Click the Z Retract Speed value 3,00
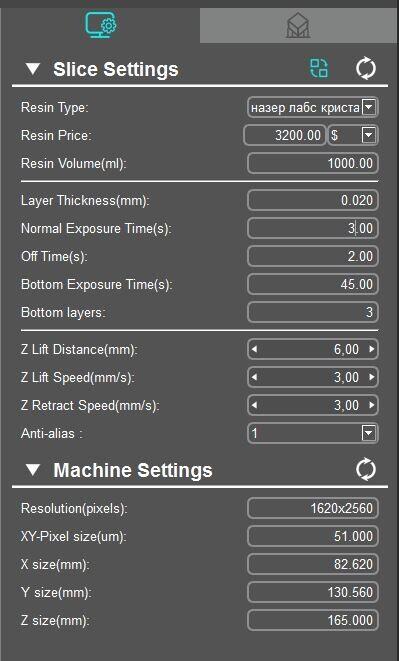 pos(346,405)
